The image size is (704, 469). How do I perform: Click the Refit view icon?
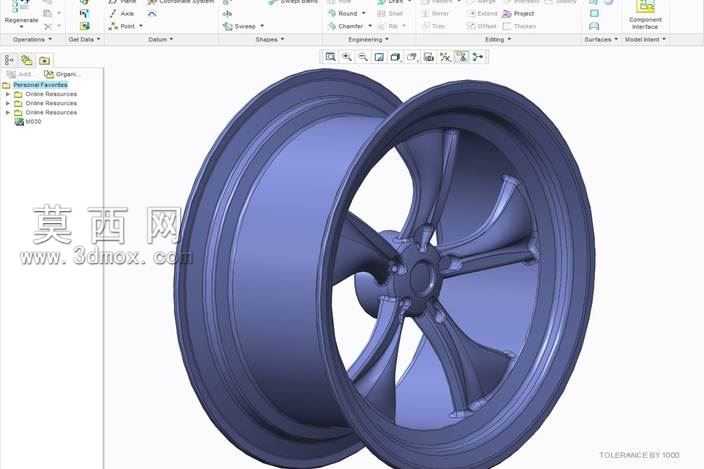(x=330, y=57)
